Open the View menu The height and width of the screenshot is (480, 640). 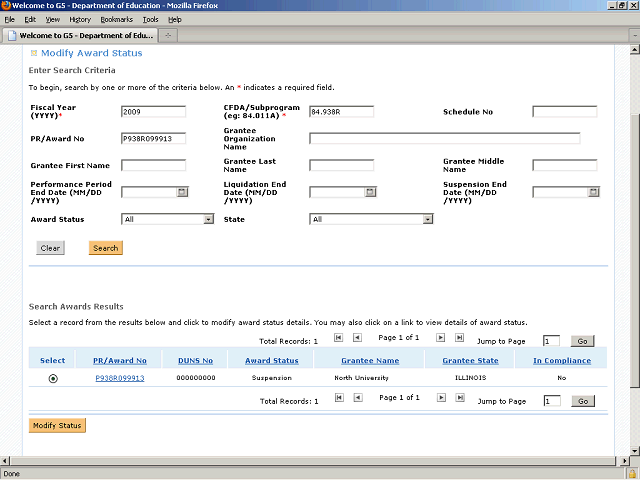coord(53,20)
